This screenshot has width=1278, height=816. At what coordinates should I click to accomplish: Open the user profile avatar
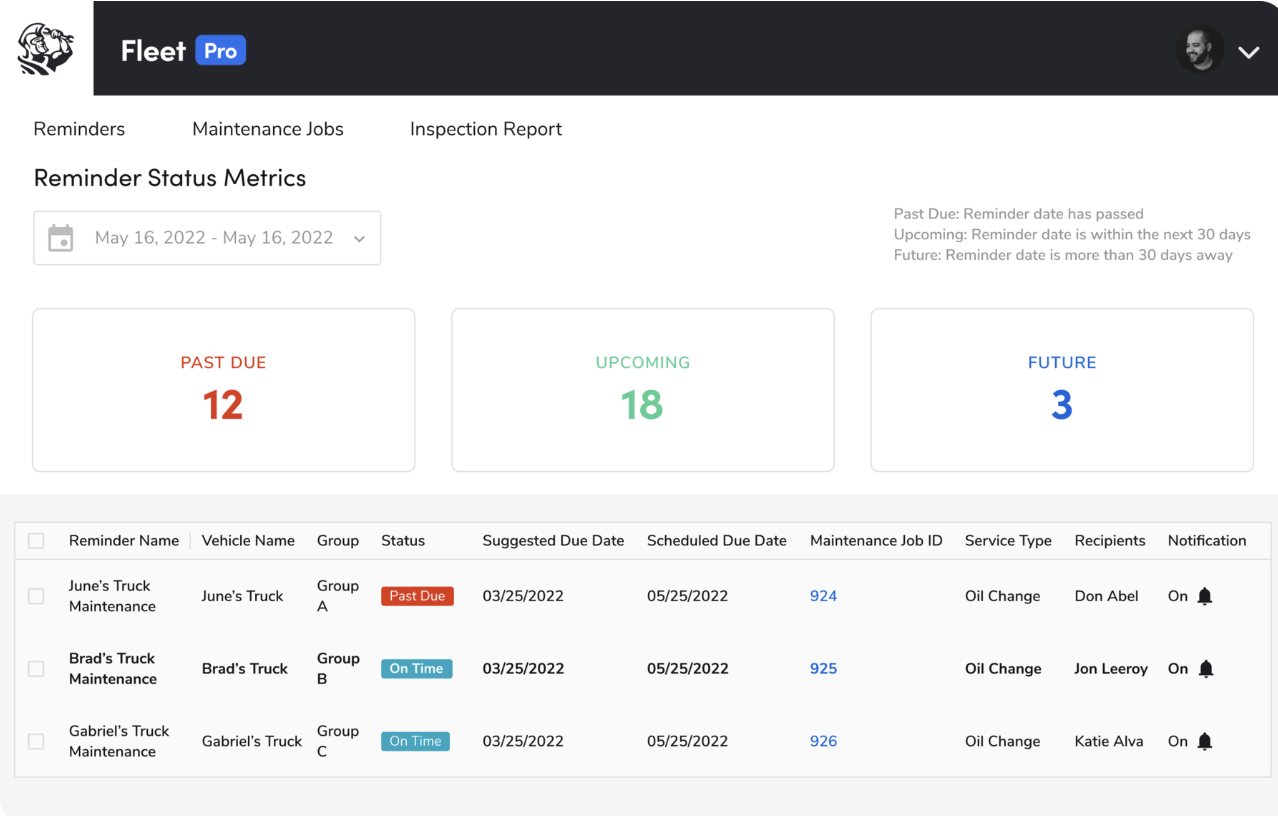(x=1200, y=49)
